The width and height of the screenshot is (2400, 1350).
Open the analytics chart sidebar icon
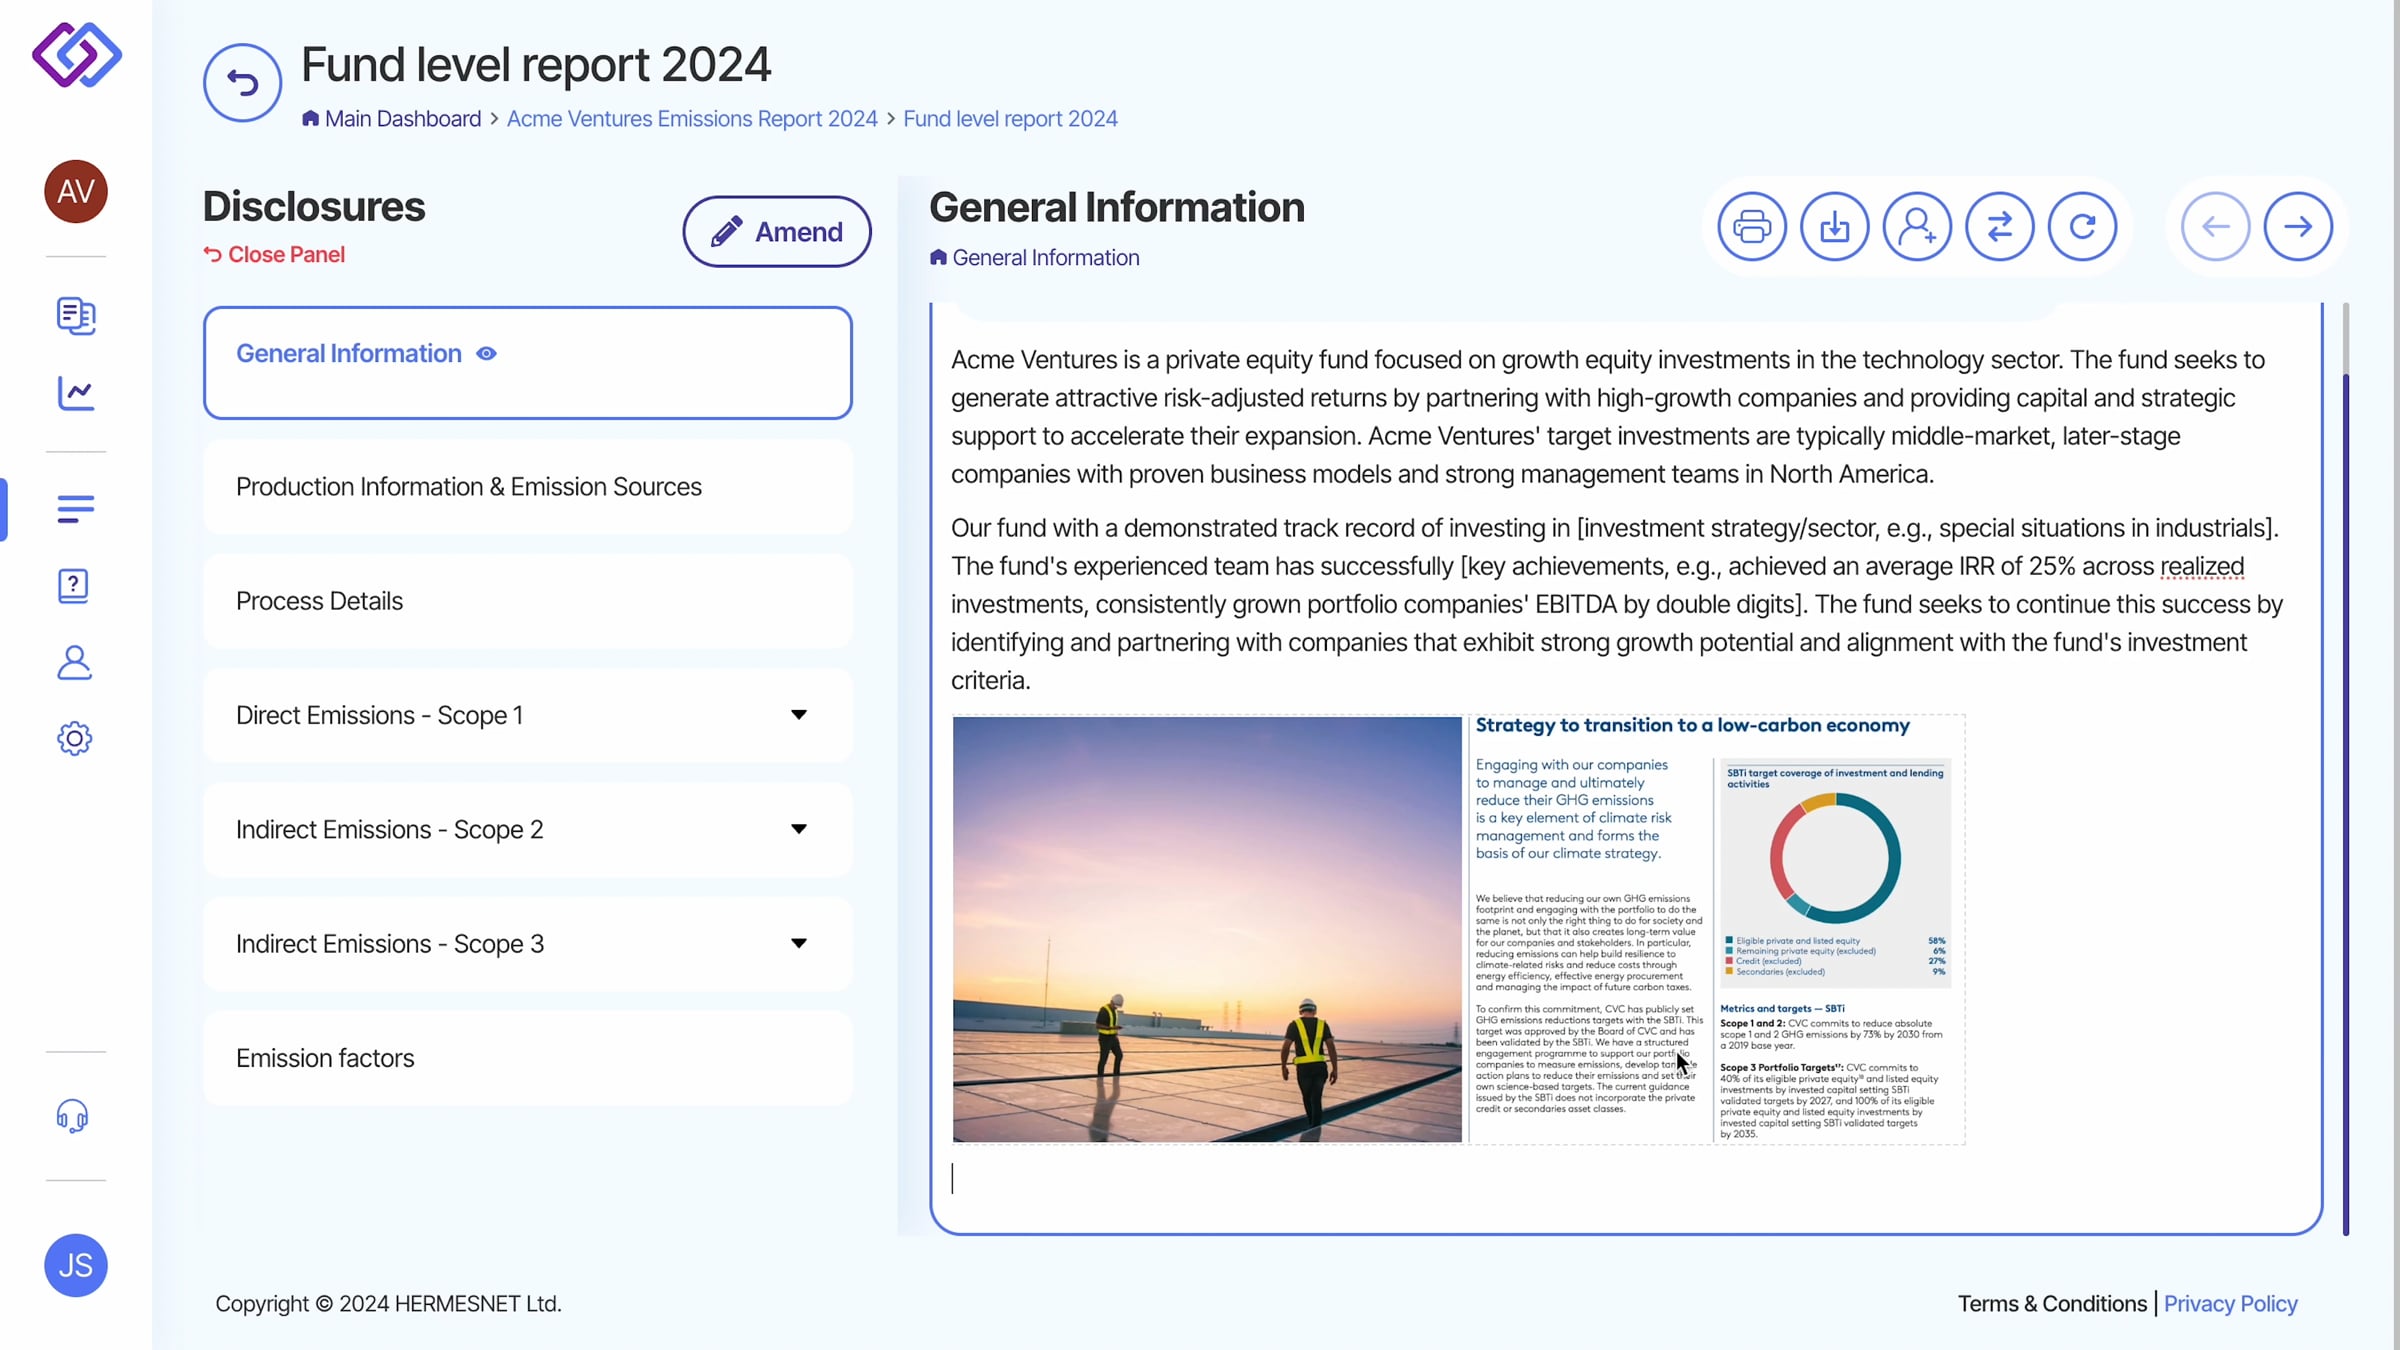tap(75, 393)
